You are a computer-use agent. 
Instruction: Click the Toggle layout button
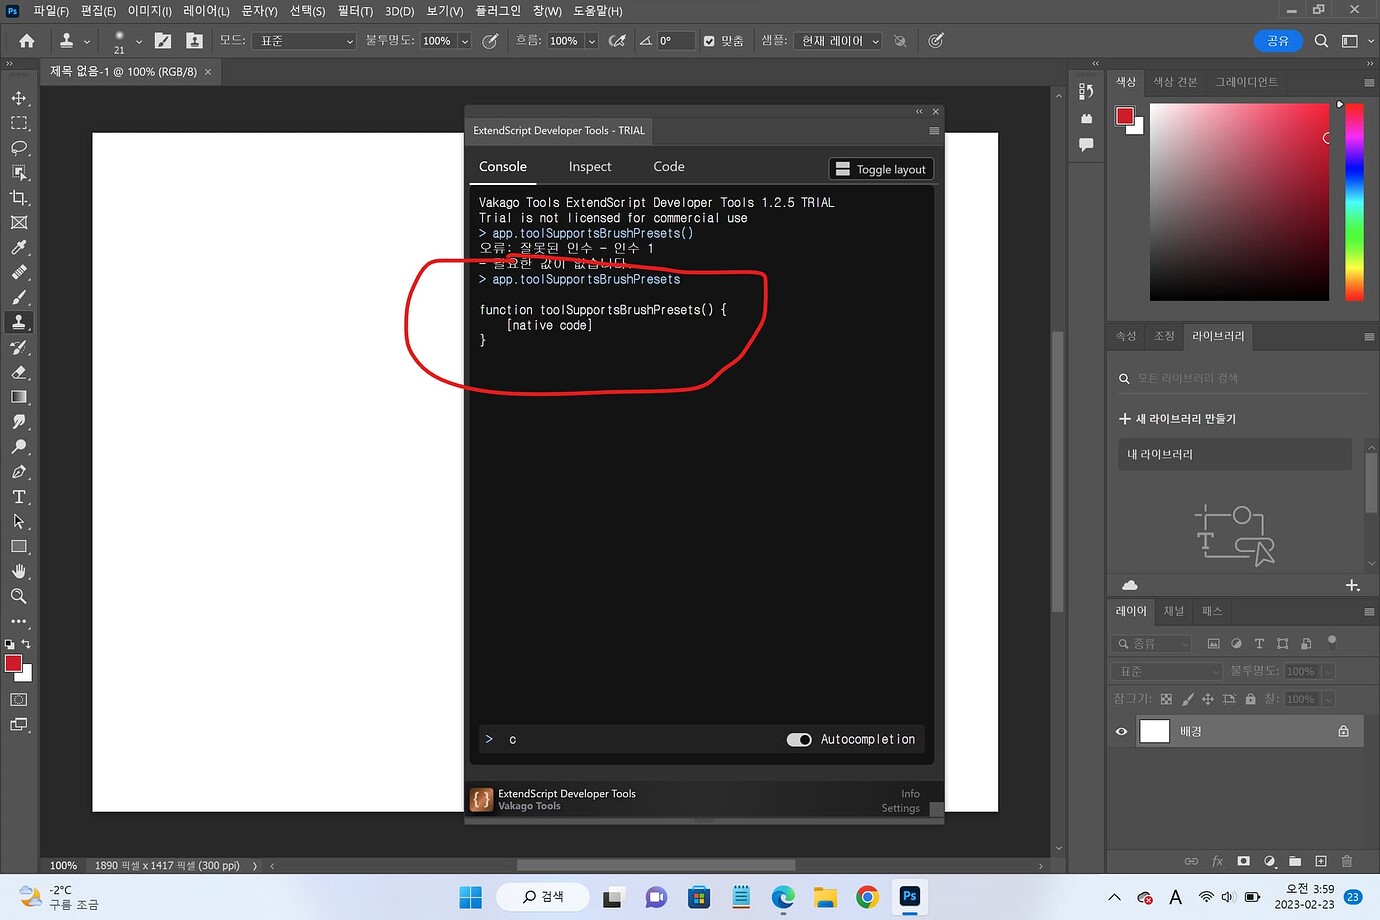880,168
